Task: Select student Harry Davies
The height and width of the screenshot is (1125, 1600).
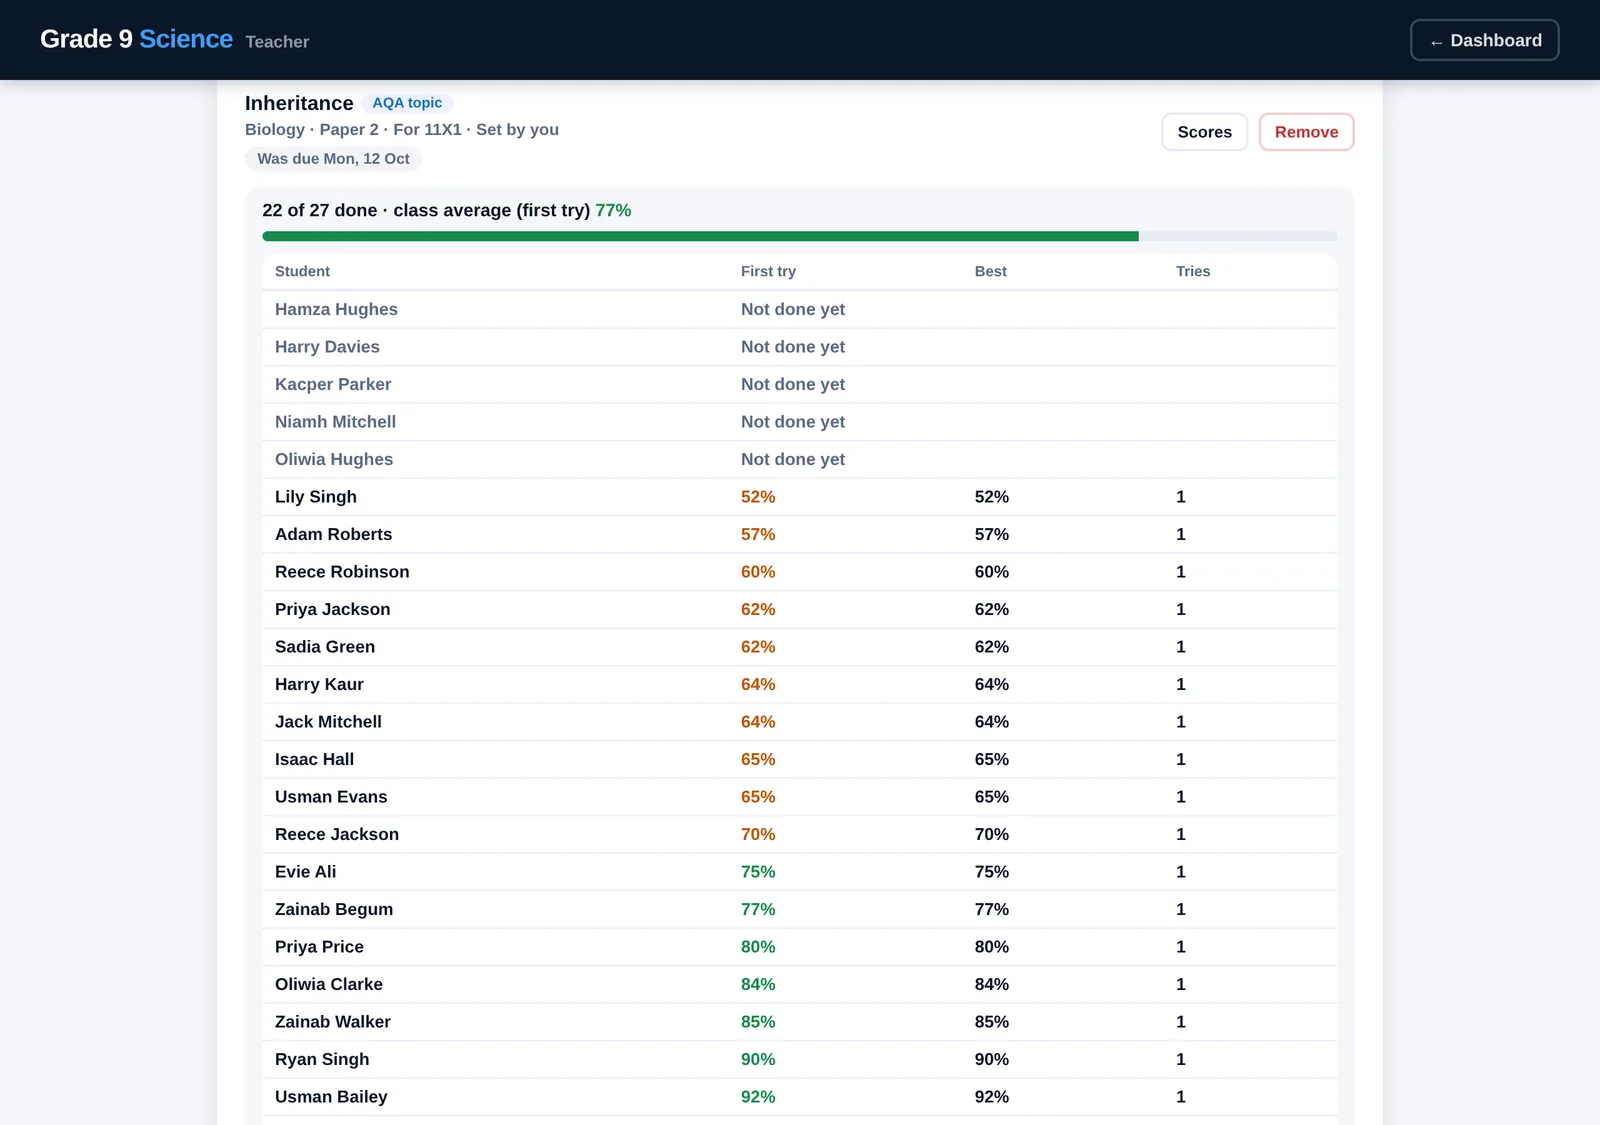Action: [327, 347]
